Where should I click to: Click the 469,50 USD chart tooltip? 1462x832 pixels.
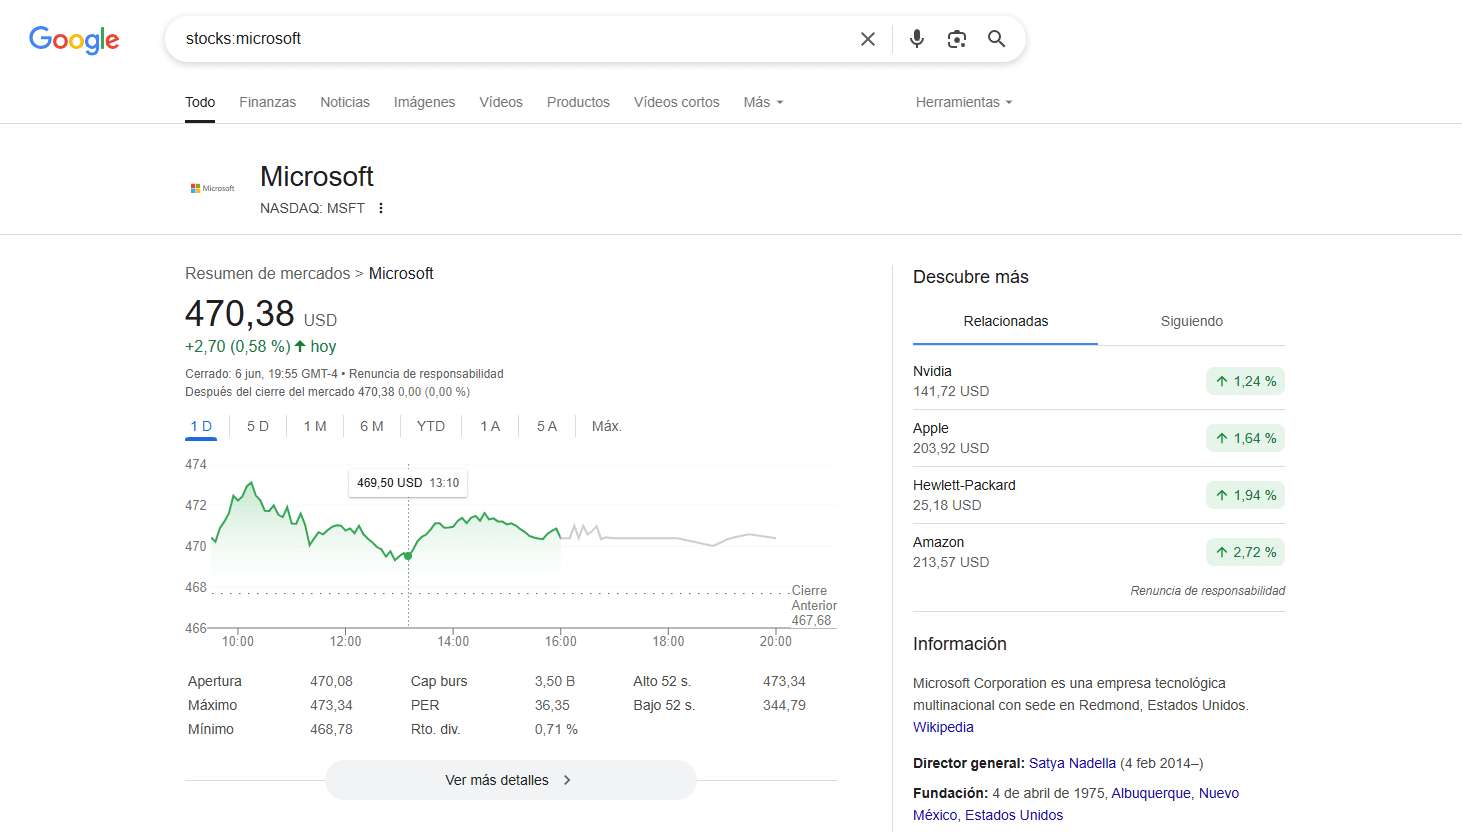pyautogui.click(x=408, y=483)
